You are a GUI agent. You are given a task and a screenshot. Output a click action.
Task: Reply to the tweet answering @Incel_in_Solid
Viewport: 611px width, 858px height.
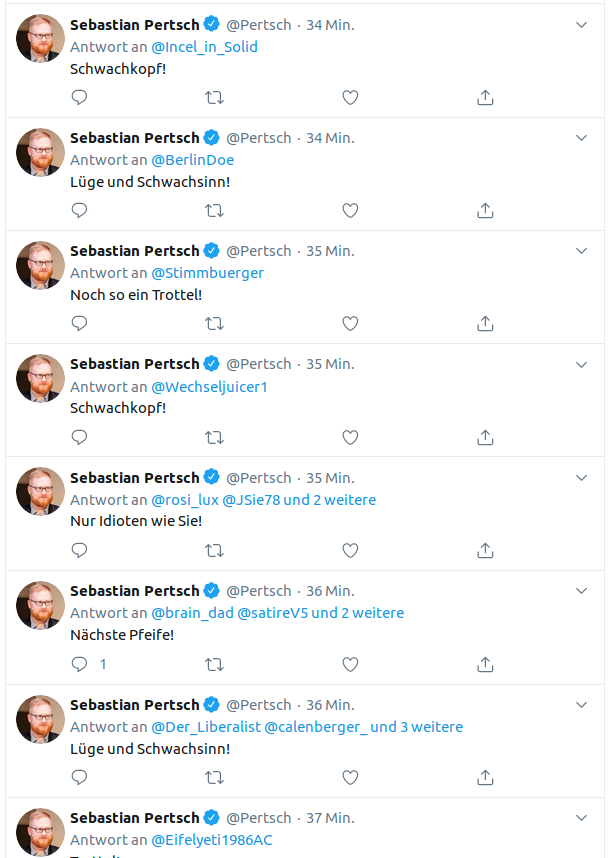click(x=80, y=97)
